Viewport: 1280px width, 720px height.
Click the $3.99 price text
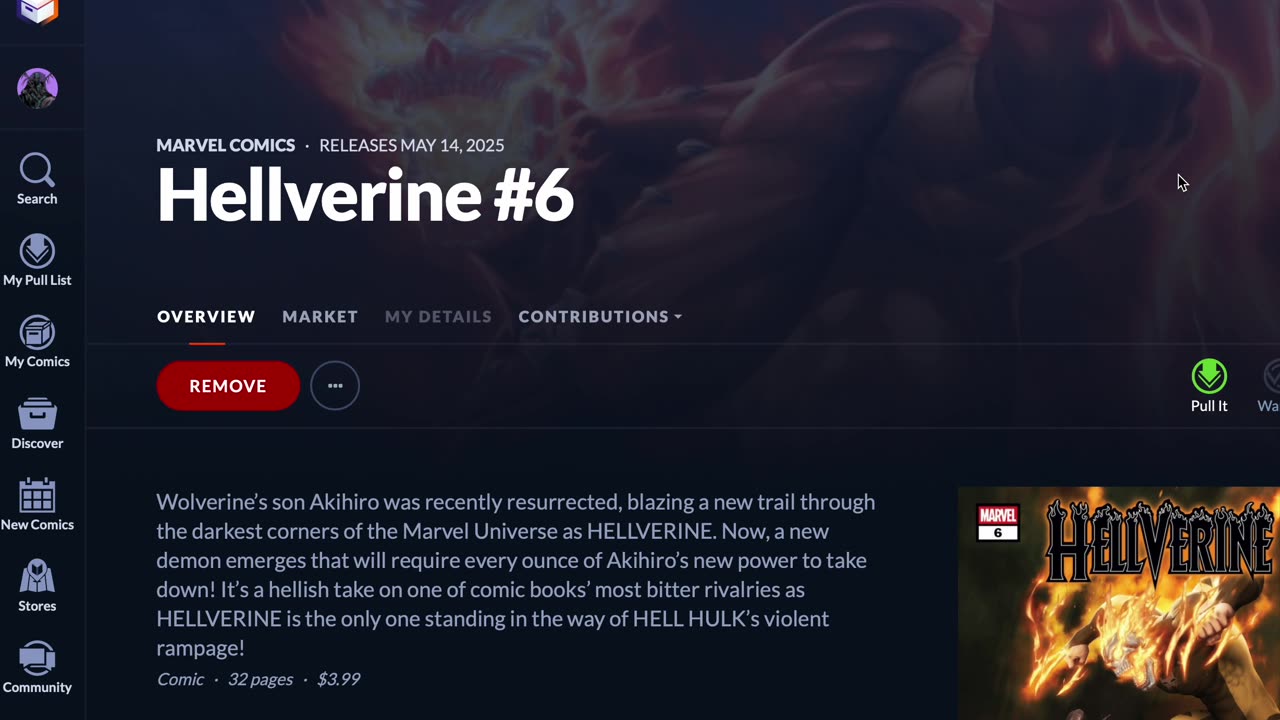(x=338, y=679)
